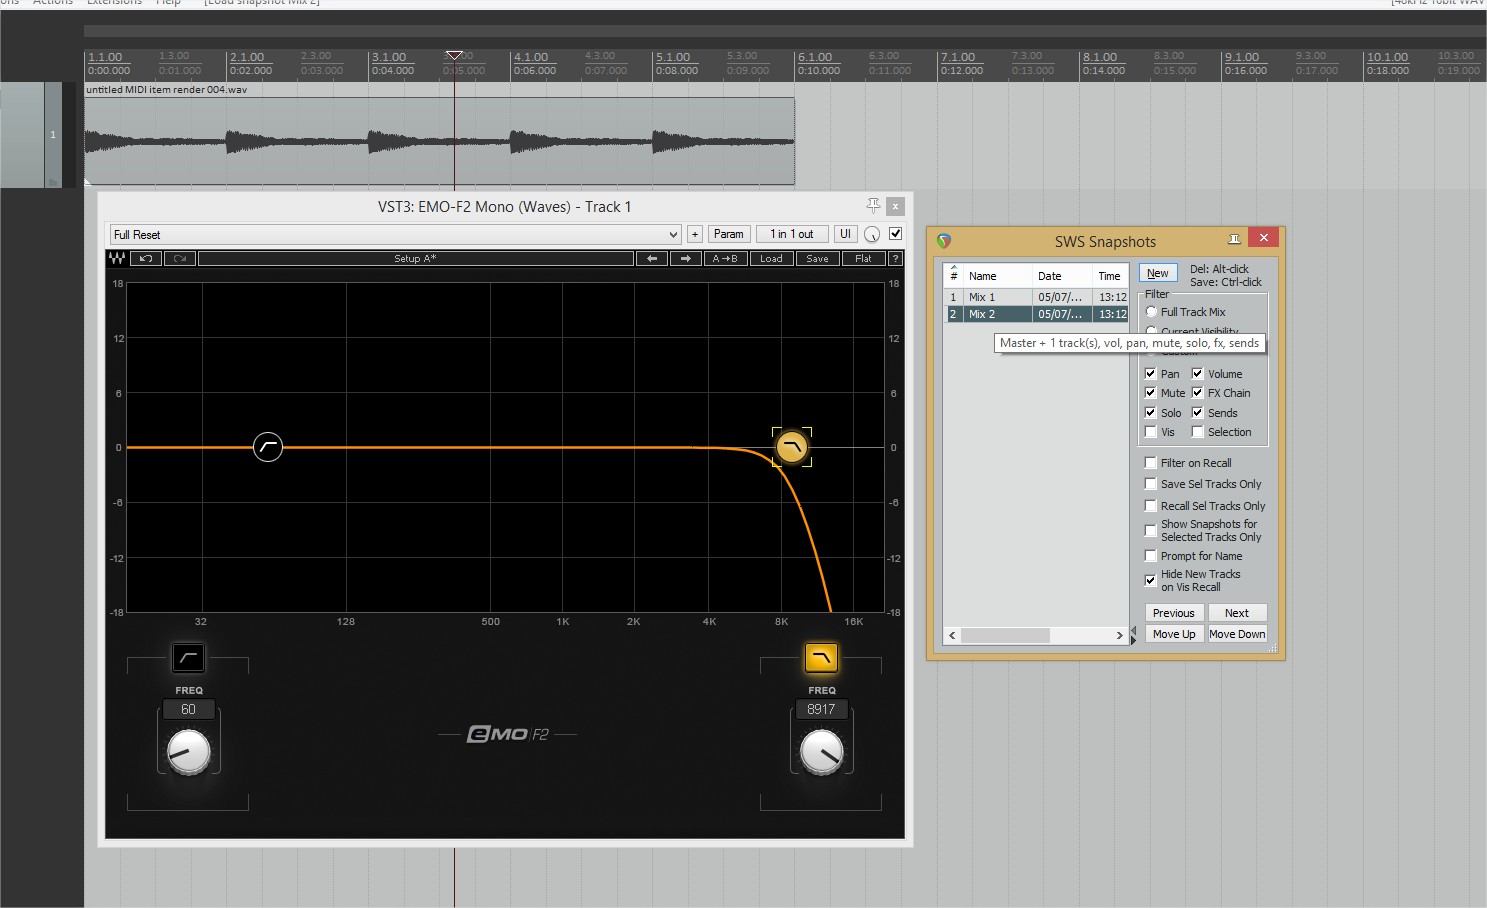Enable Save Sel Tracks Only
The image size is (1487, 908).
pos(1151,484)
